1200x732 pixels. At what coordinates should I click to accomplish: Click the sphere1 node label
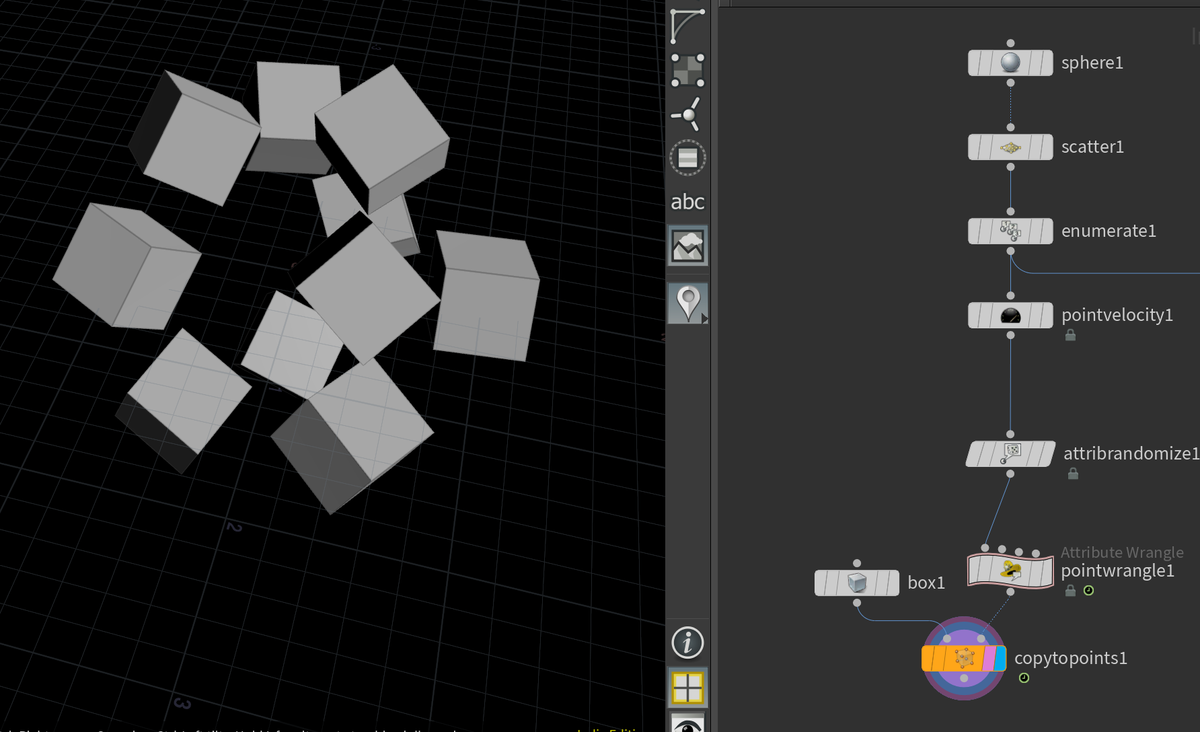click(1092, 63)
